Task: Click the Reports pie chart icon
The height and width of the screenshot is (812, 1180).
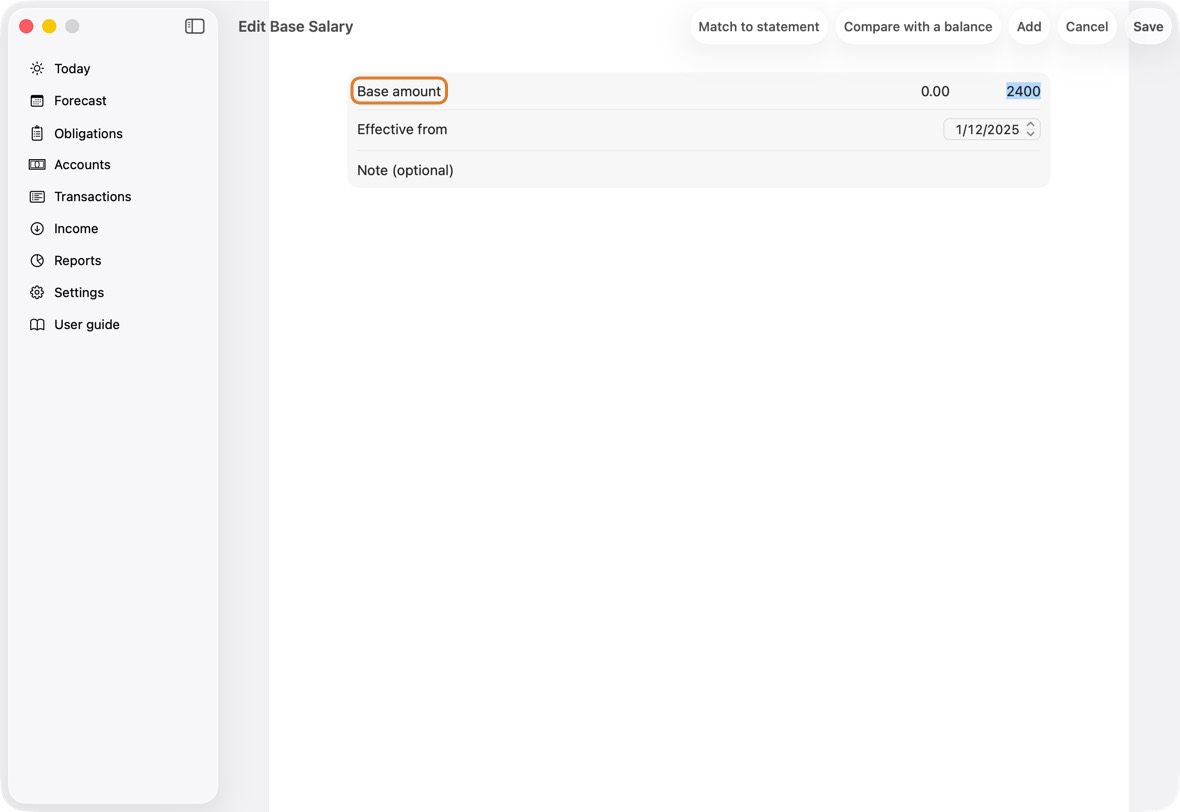Action: pos(37,260)
